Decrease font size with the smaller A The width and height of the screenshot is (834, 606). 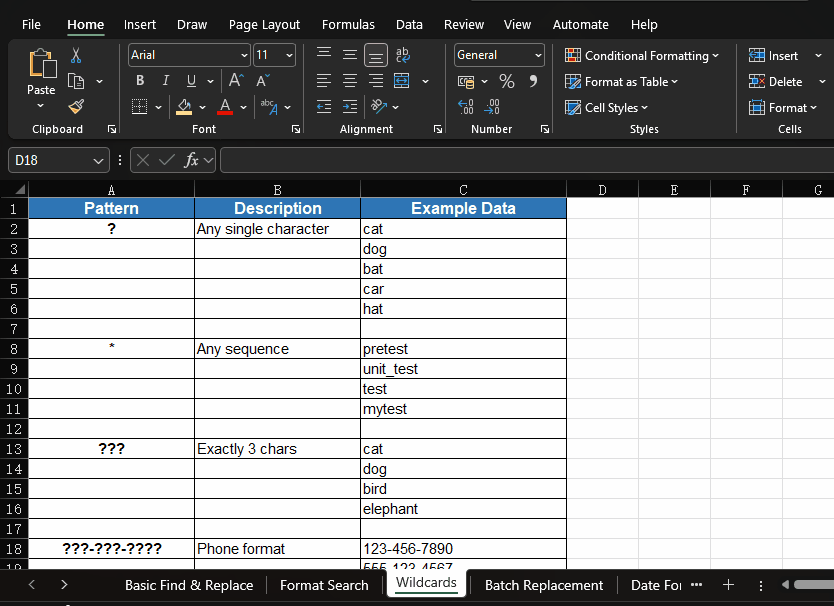tap(263, 80)
